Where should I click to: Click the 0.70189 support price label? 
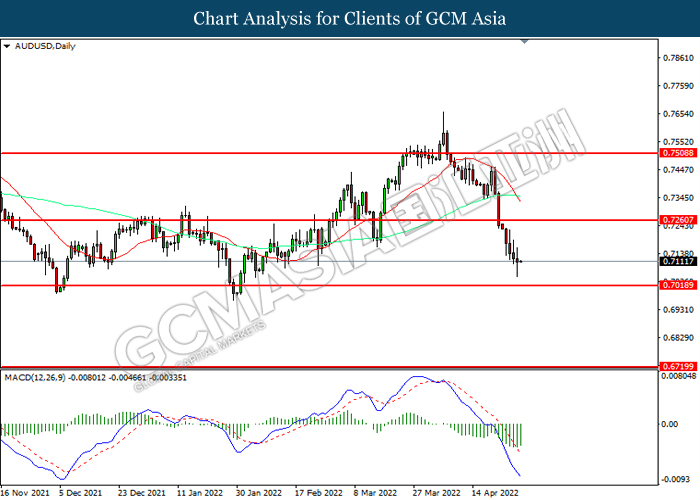click(x=678, y=285)
